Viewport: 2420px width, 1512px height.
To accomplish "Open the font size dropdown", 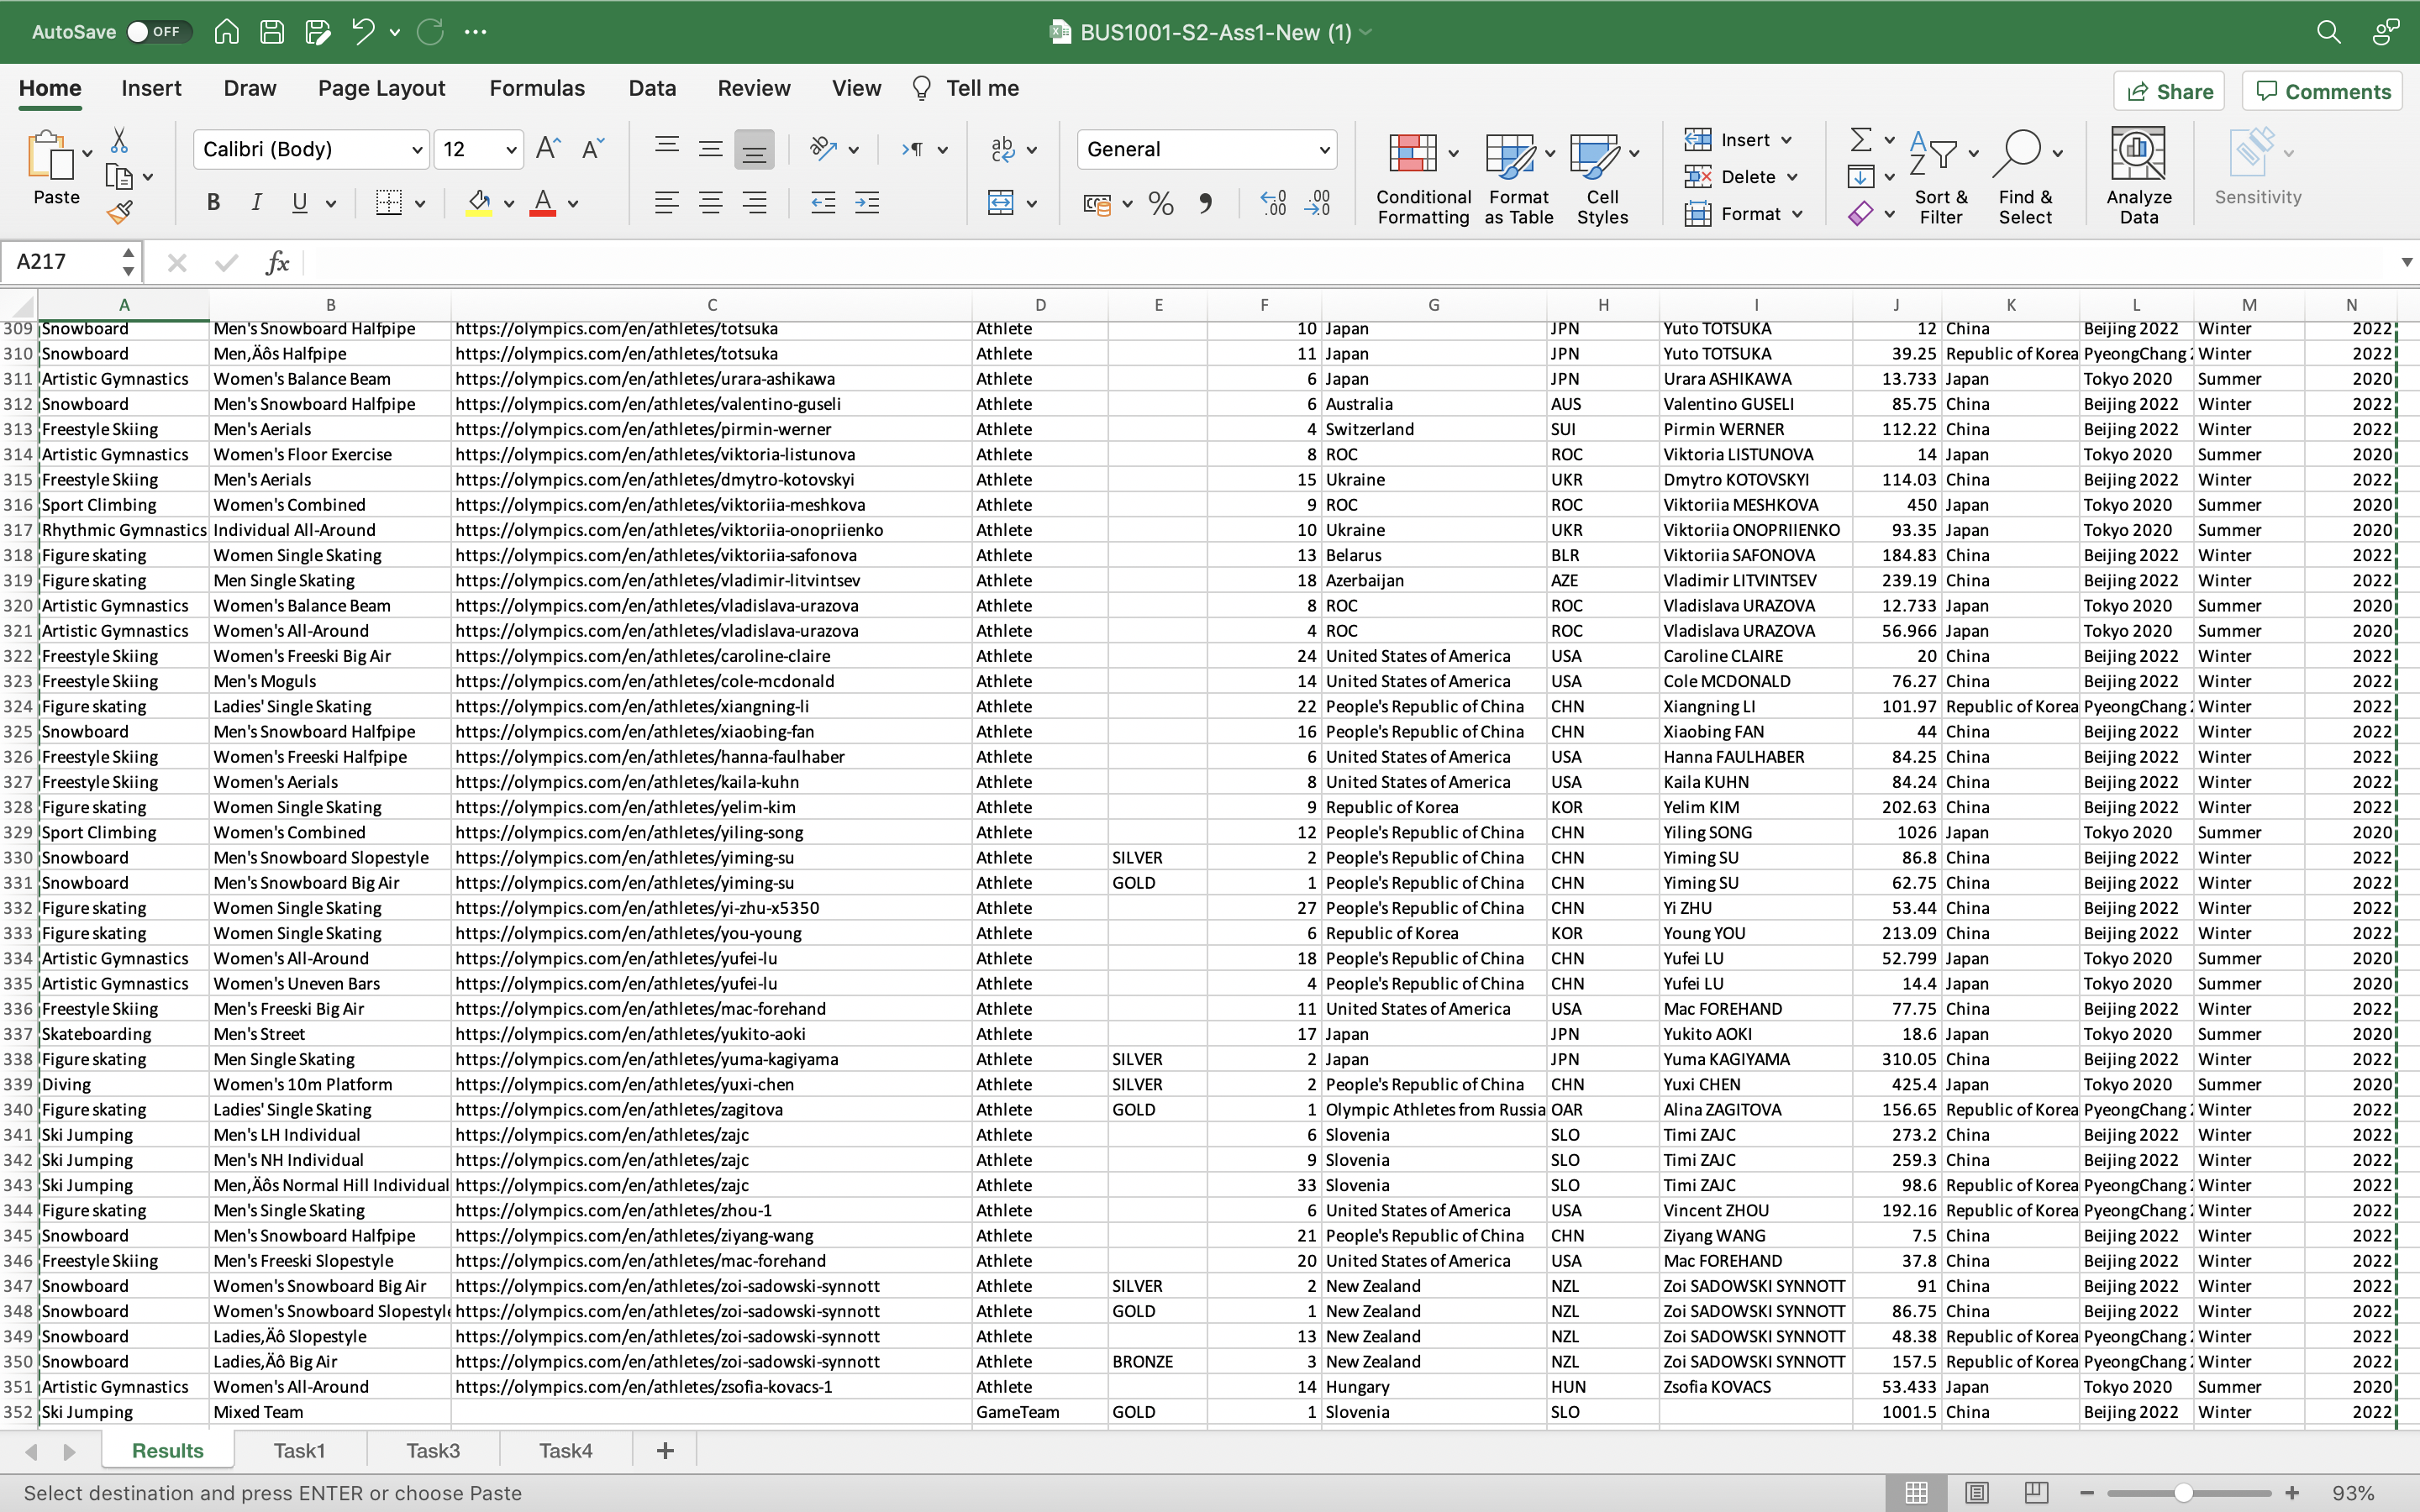I will coord(511,150).
